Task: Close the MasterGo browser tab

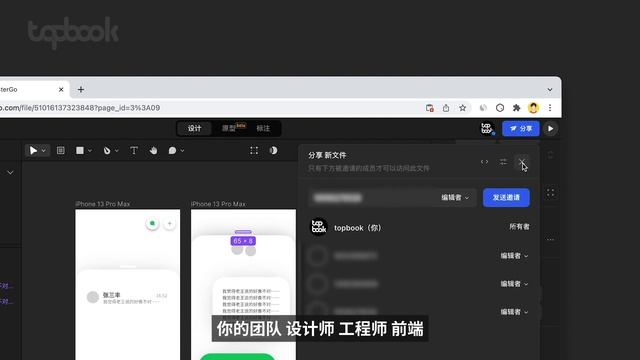Action: coord(61,89)
